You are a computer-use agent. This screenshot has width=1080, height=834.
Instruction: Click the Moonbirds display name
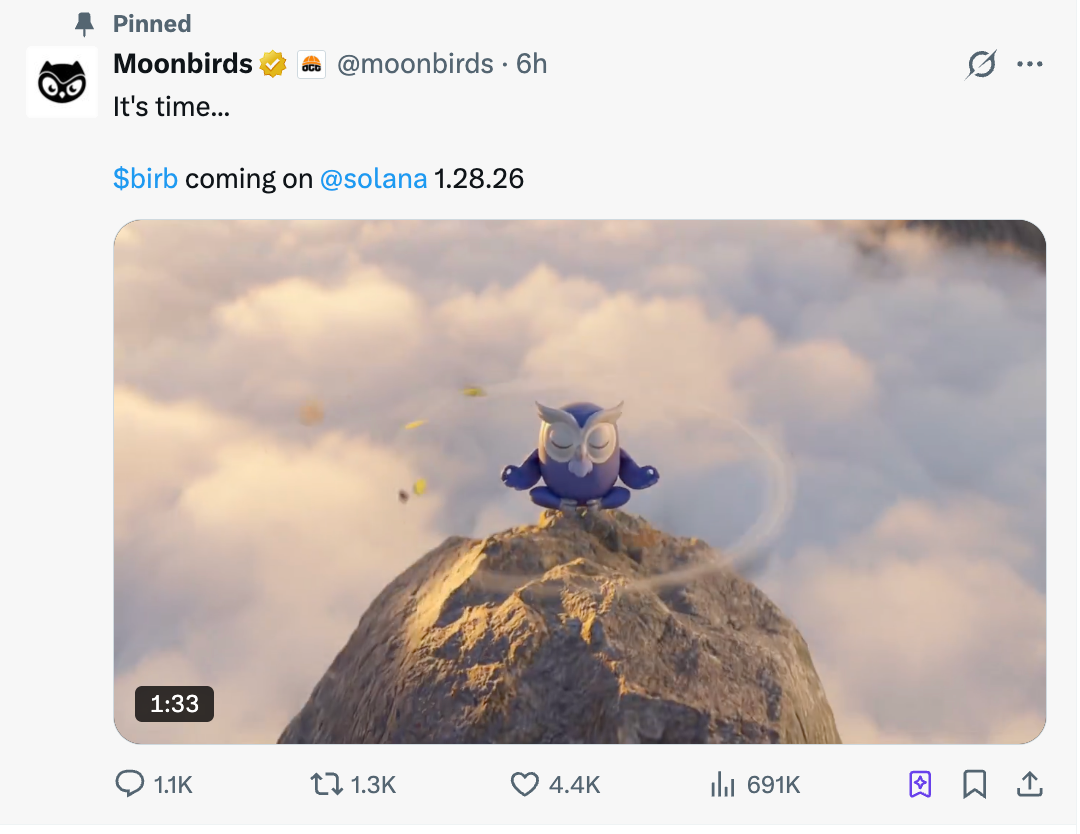pyautogui.click(x=183, y=65)
